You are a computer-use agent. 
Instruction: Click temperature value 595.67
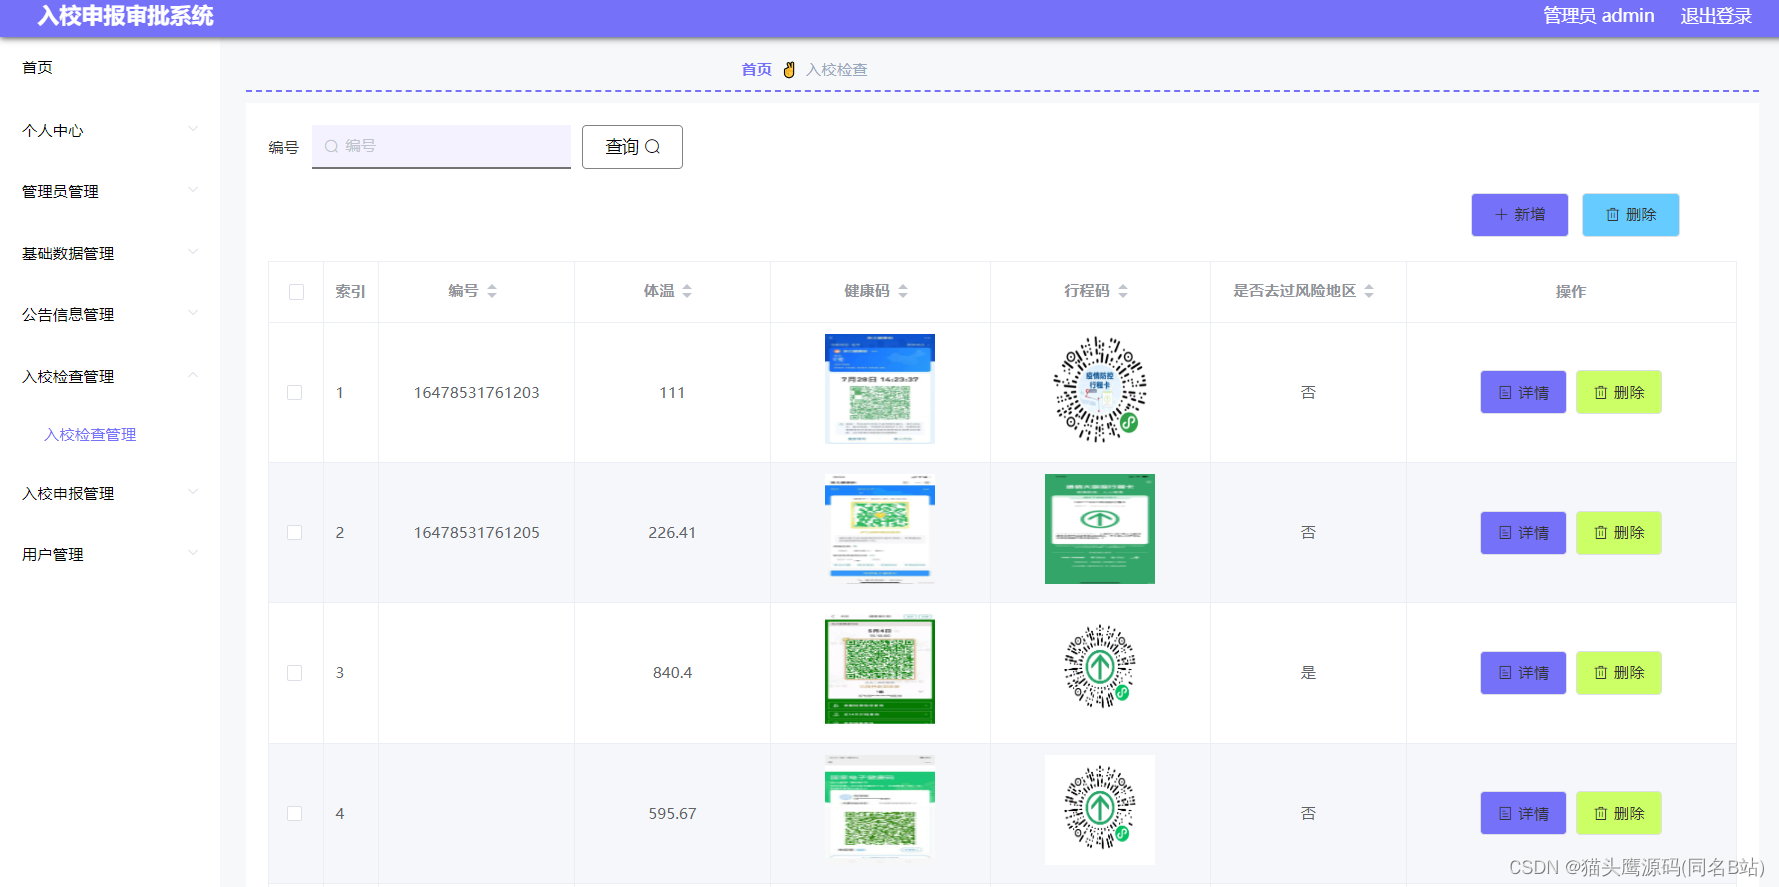672,813
